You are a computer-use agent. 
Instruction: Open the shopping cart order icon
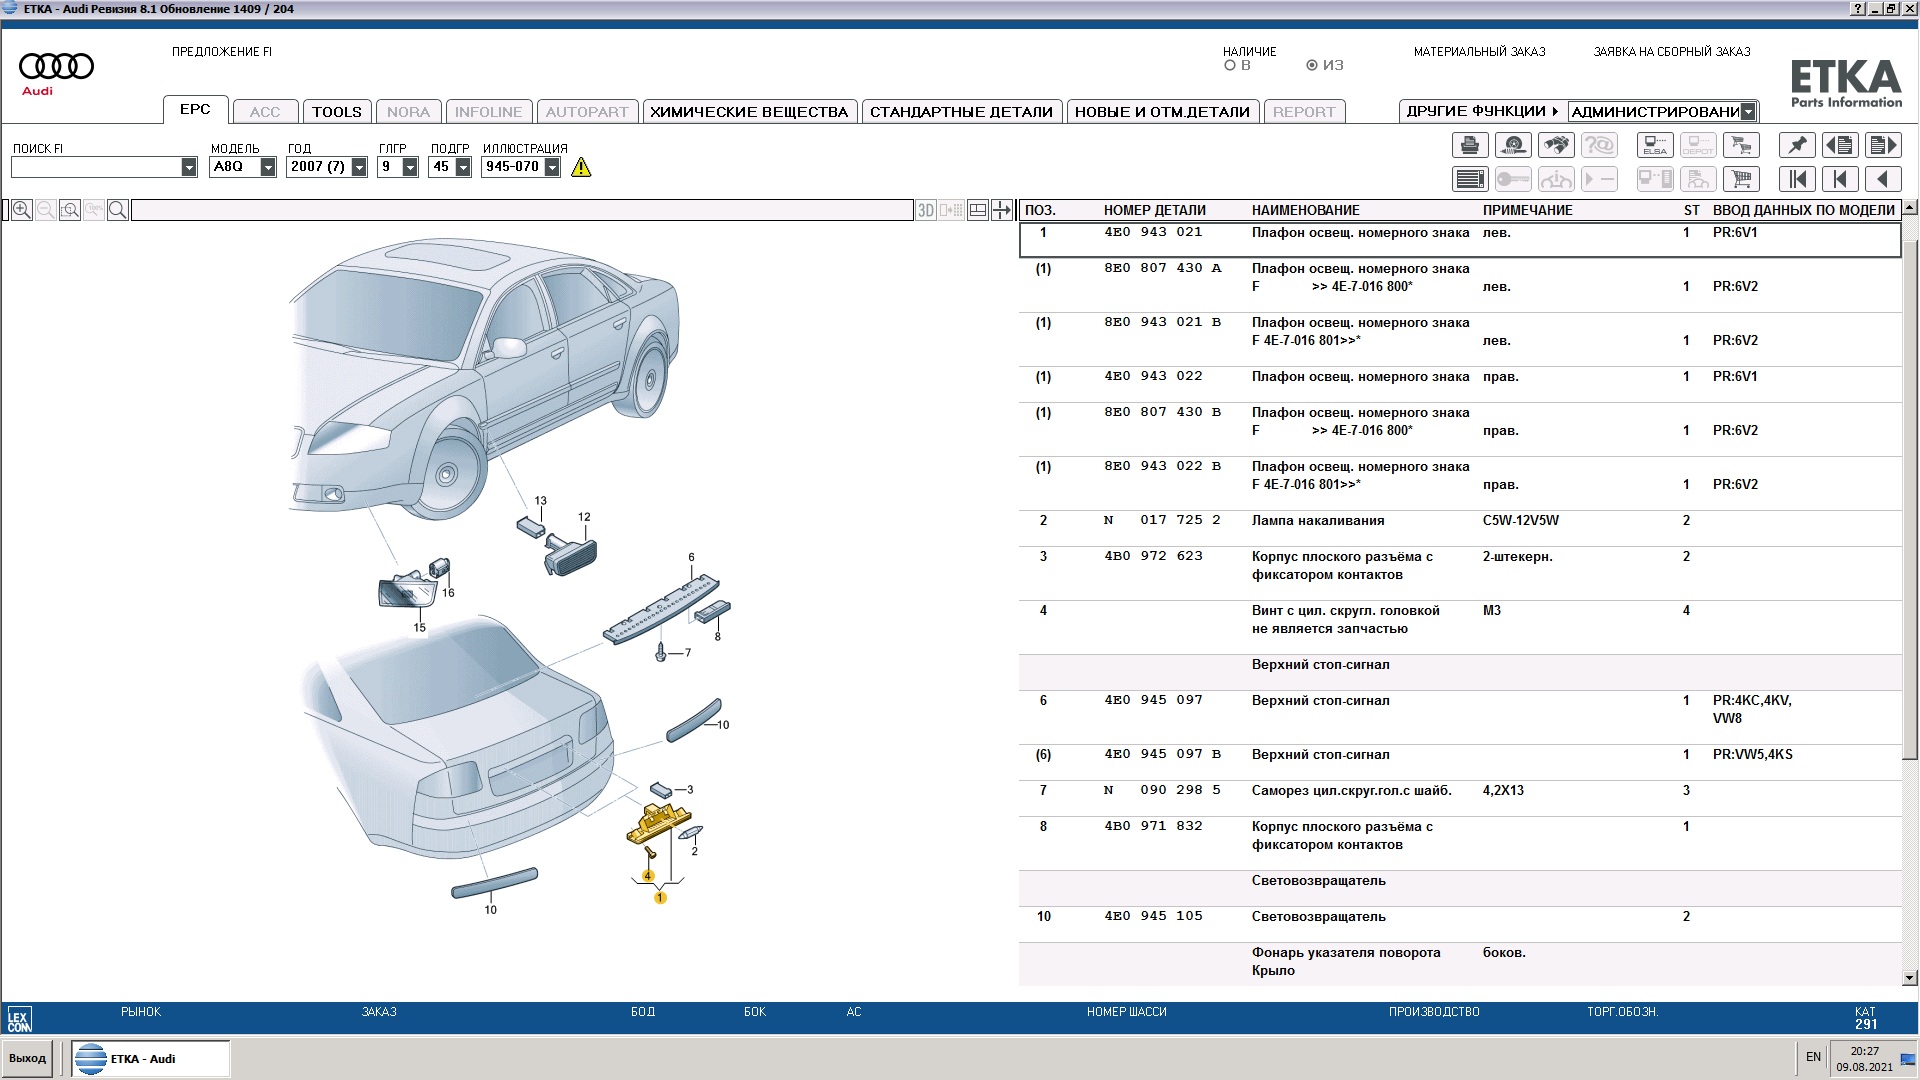coord(1741,179)
